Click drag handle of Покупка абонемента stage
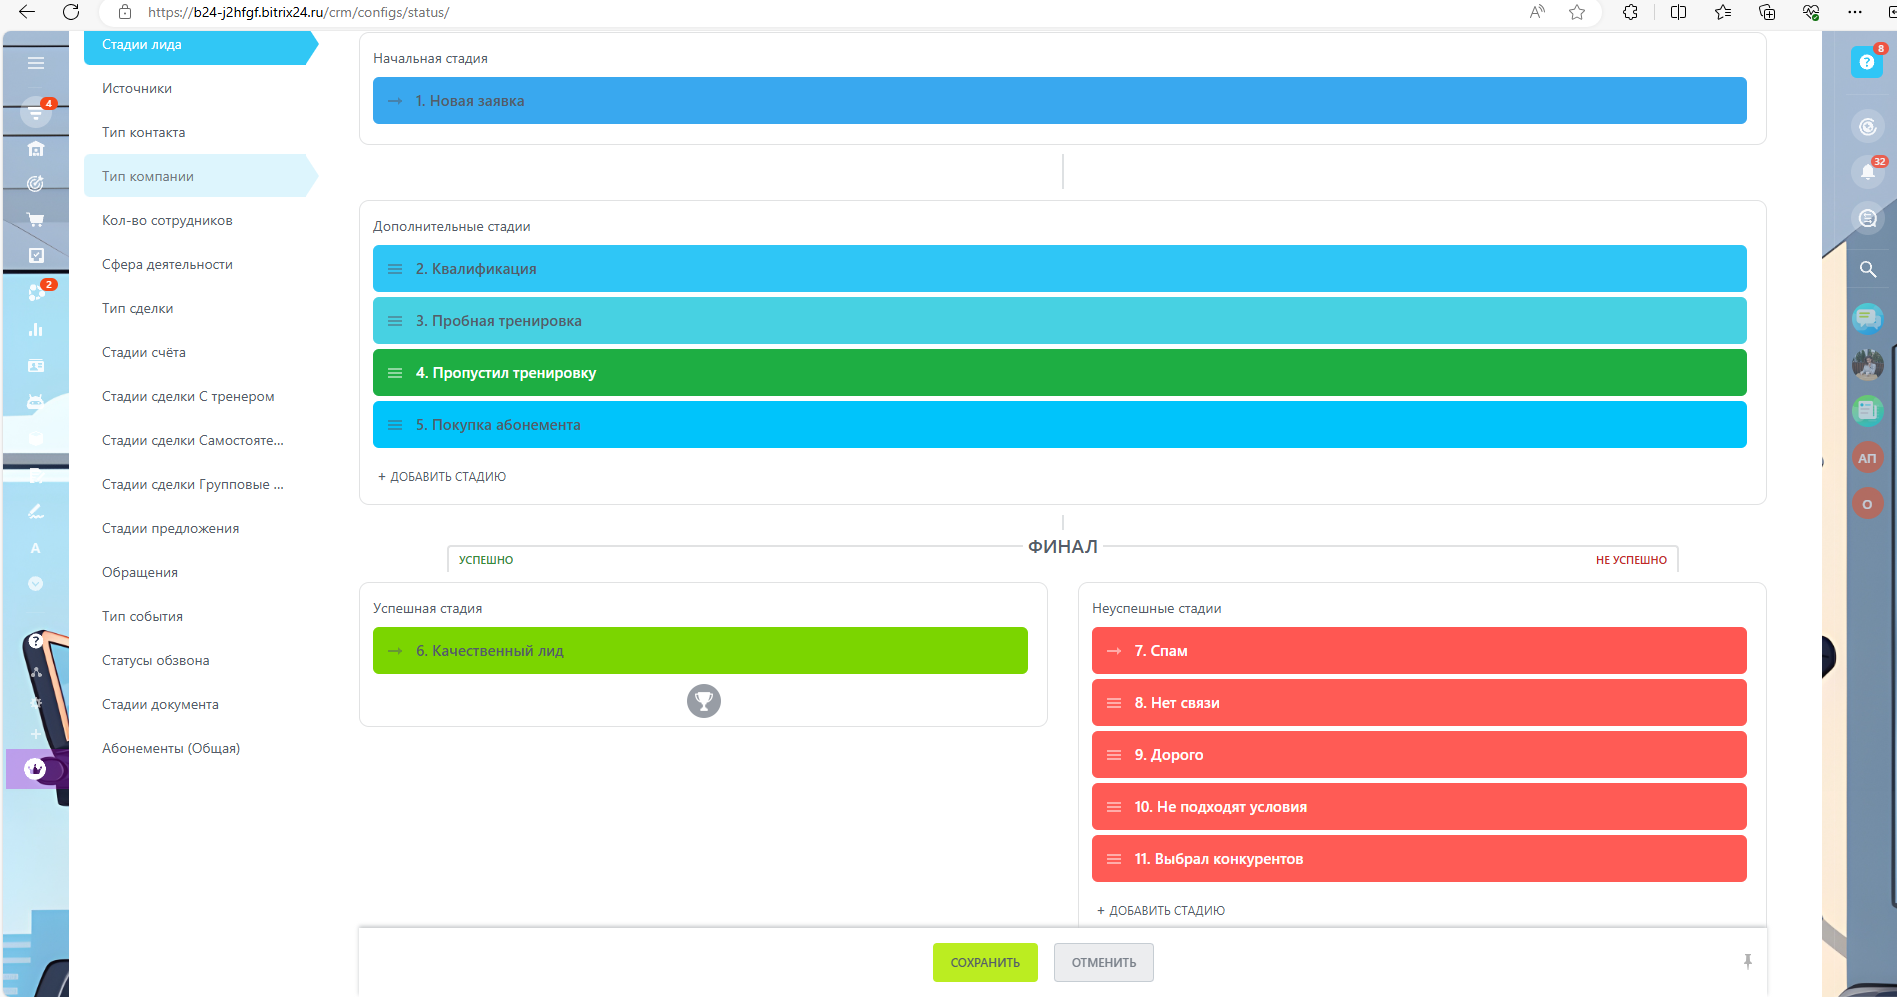This screenshot has width=1897, height=997. pyautogui.click(x=395, y=425)
